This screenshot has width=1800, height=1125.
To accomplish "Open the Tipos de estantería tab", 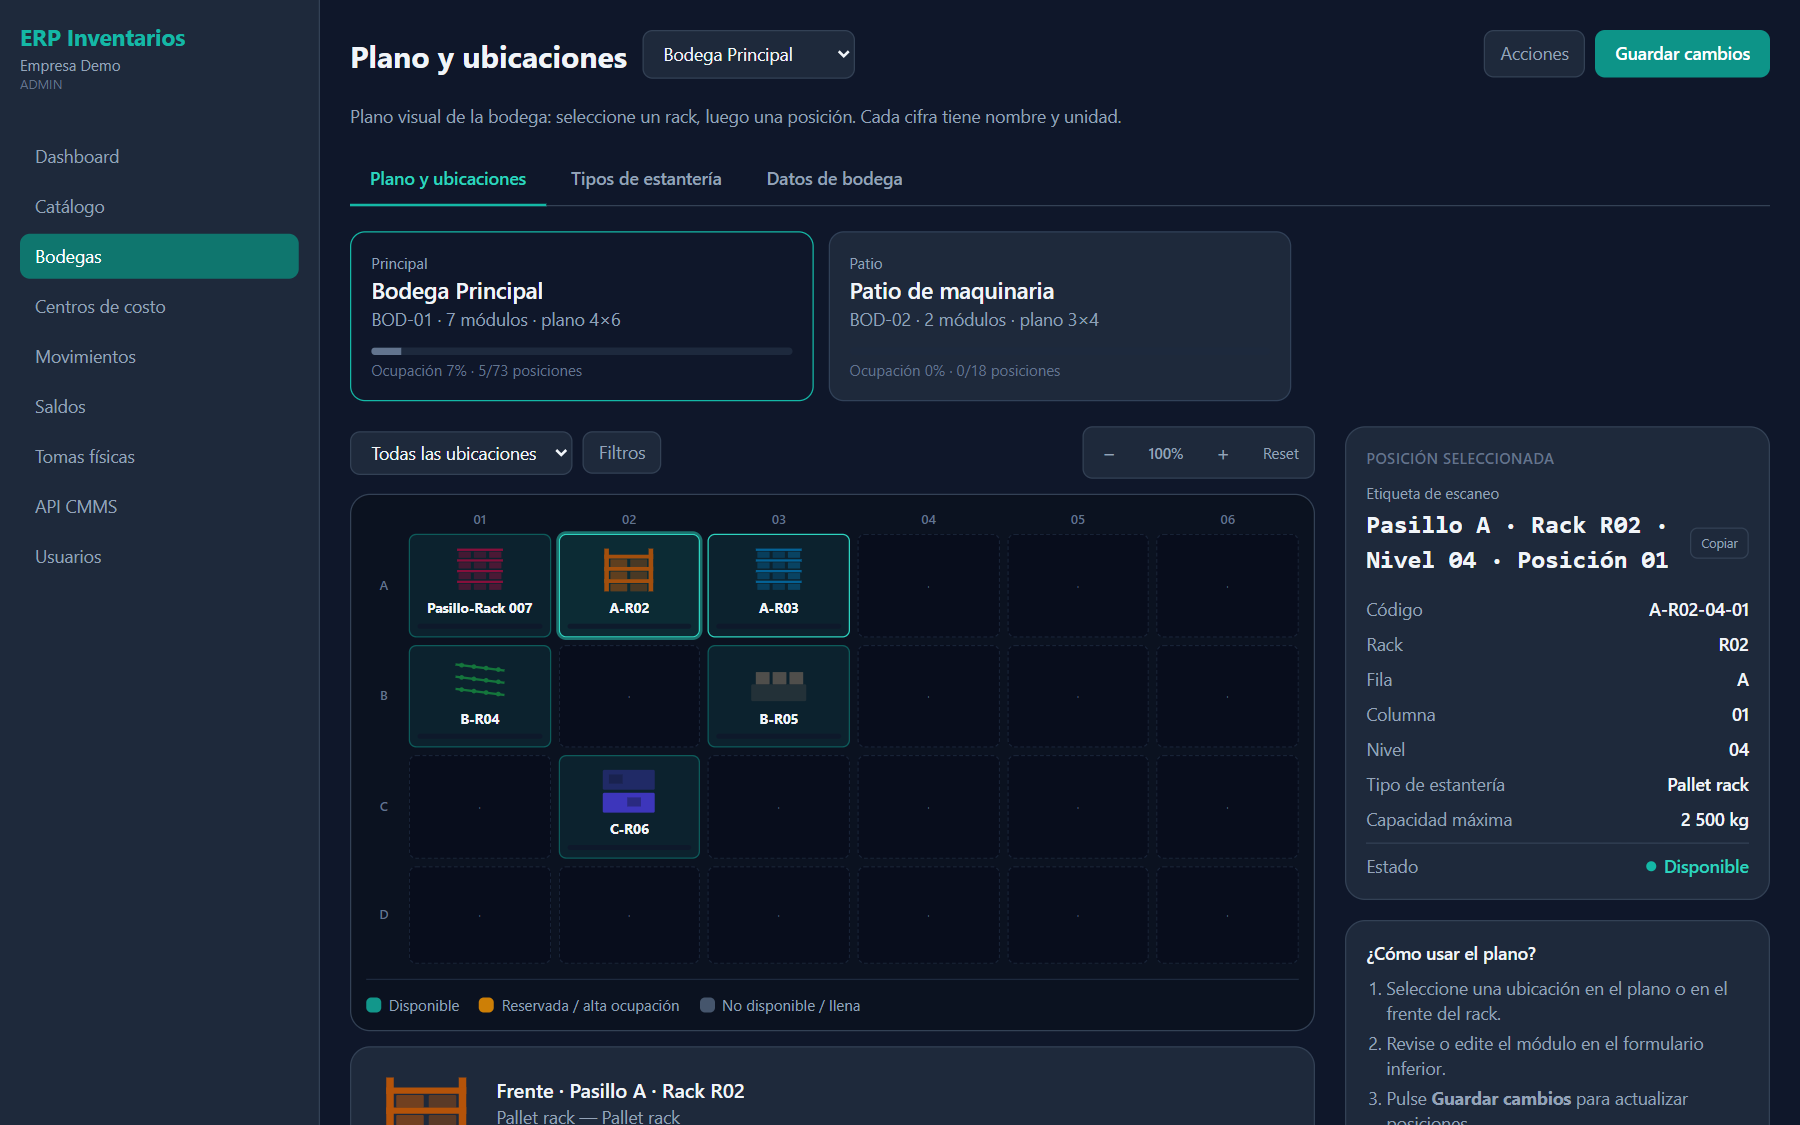I will (646, 179).
